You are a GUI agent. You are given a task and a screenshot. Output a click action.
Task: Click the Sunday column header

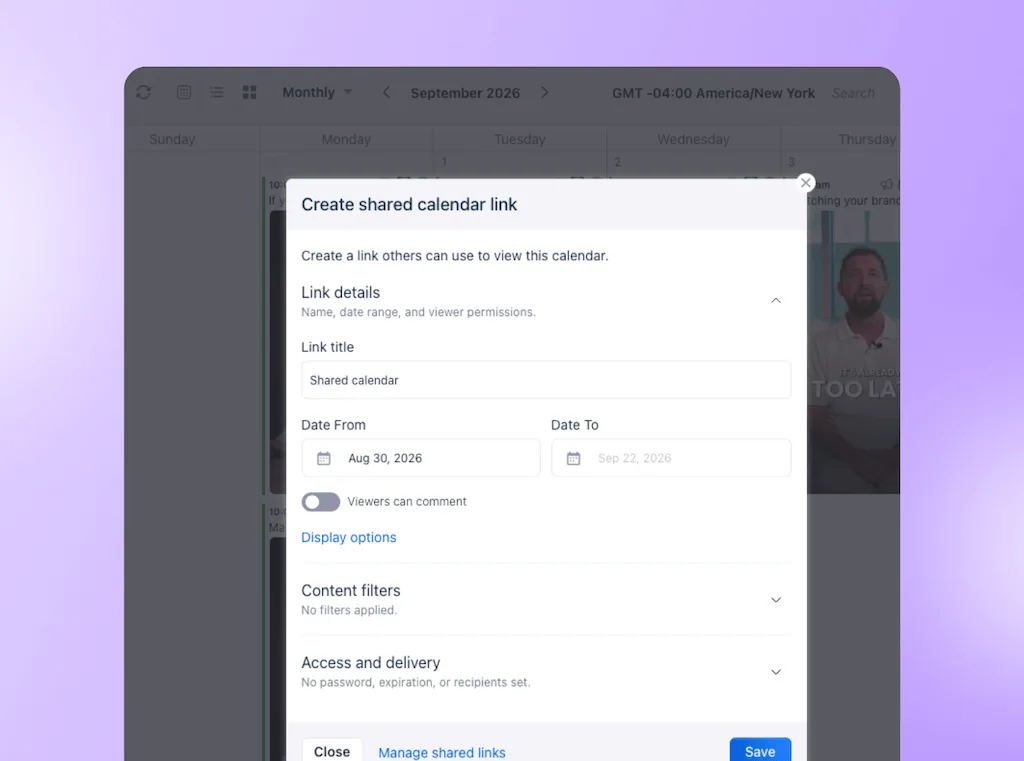click(172, 139)
